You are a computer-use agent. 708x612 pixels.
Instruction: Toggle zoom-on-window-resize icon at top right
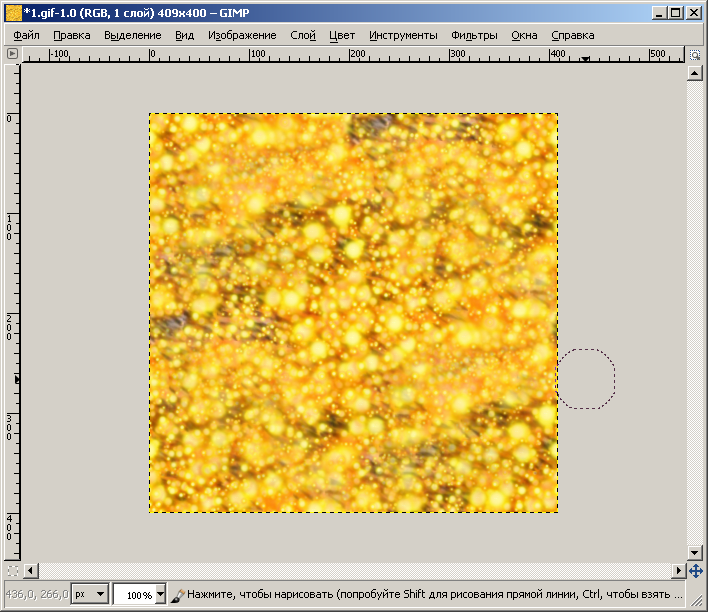(x=695, y=55)
